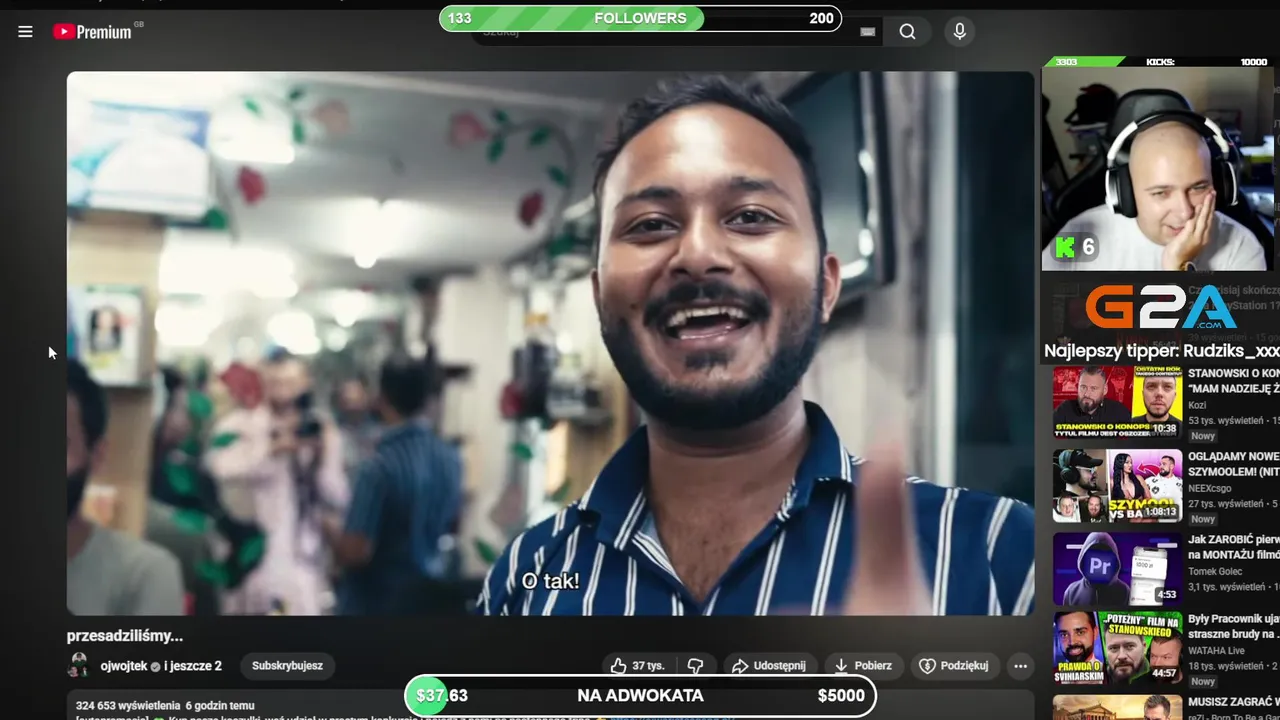This screenshot has width=1280, height=720.
Task: Open the YouTube hamburger guide menu
Action: (25, 32)
